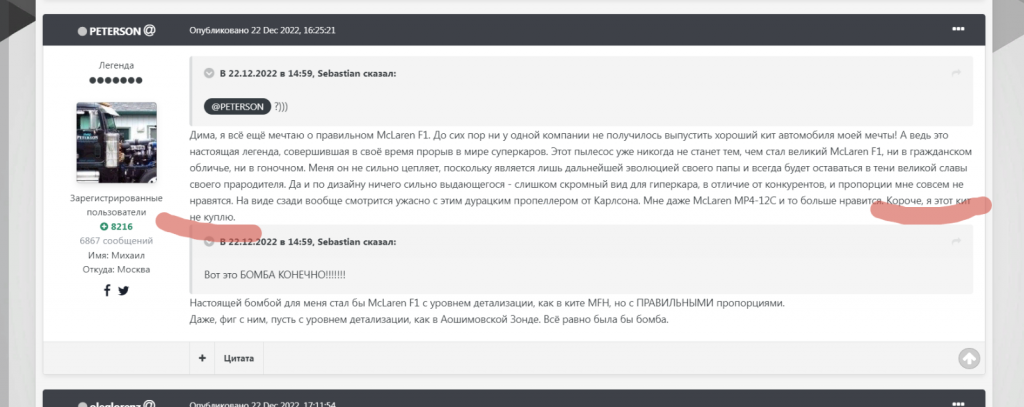Open PETERSON's truck avatar image
The image size is (1024, 407).
click(x=117, y=142)
